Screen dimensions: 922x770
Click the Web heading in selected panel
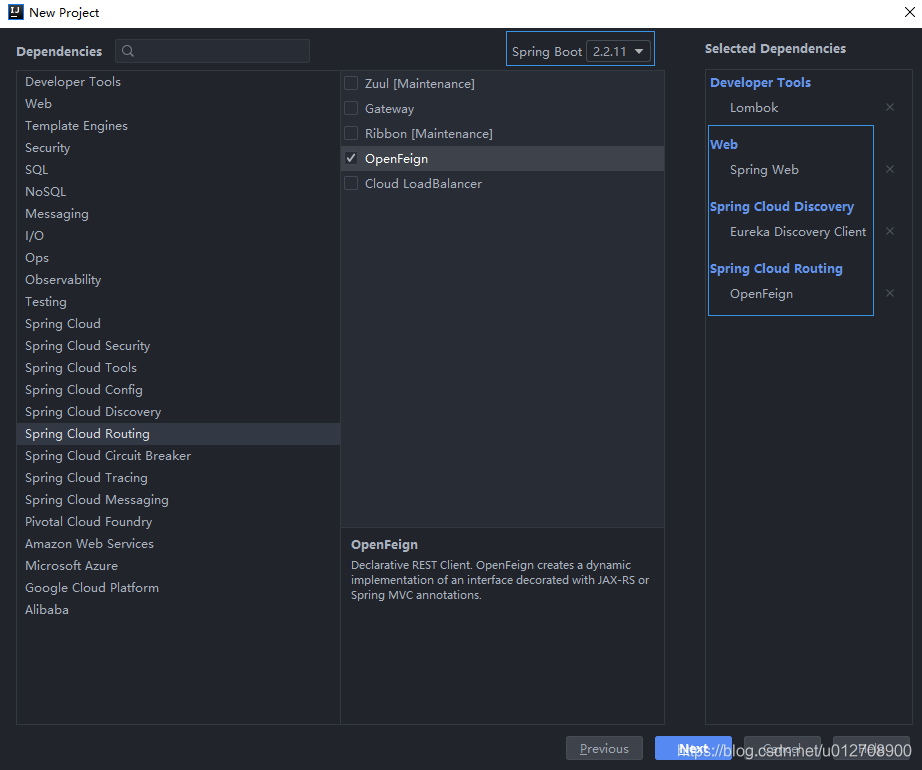click(x=723, y=145)
